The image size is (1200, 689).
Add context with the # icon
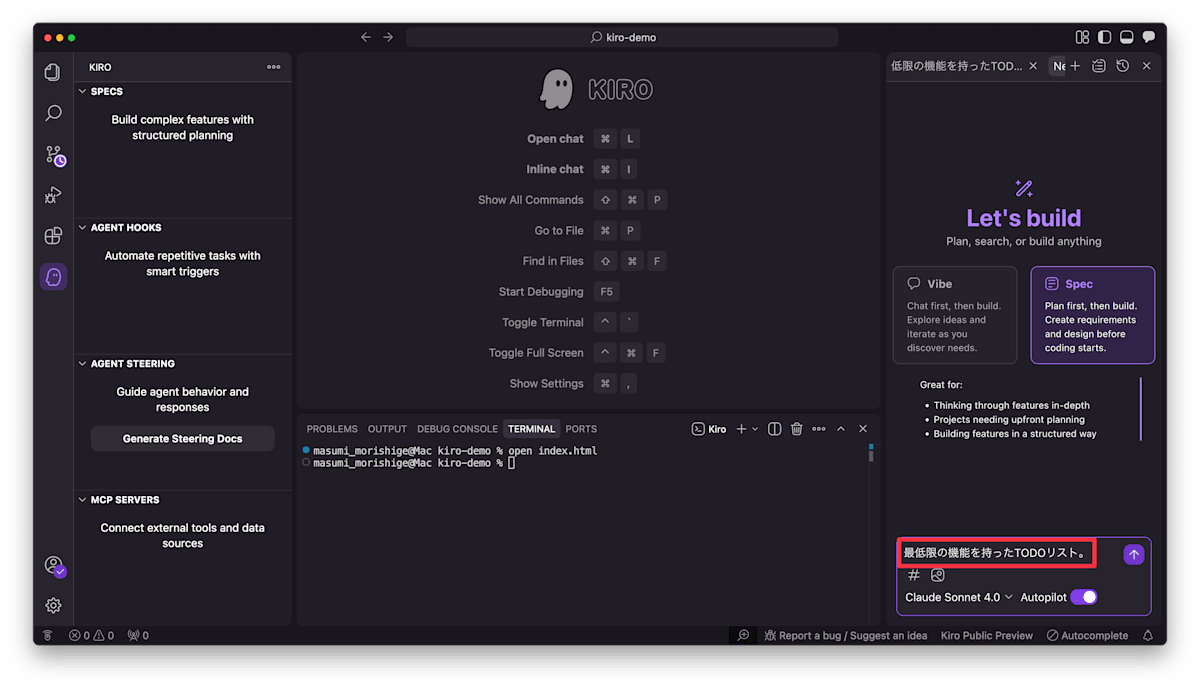tap(914, 575)
